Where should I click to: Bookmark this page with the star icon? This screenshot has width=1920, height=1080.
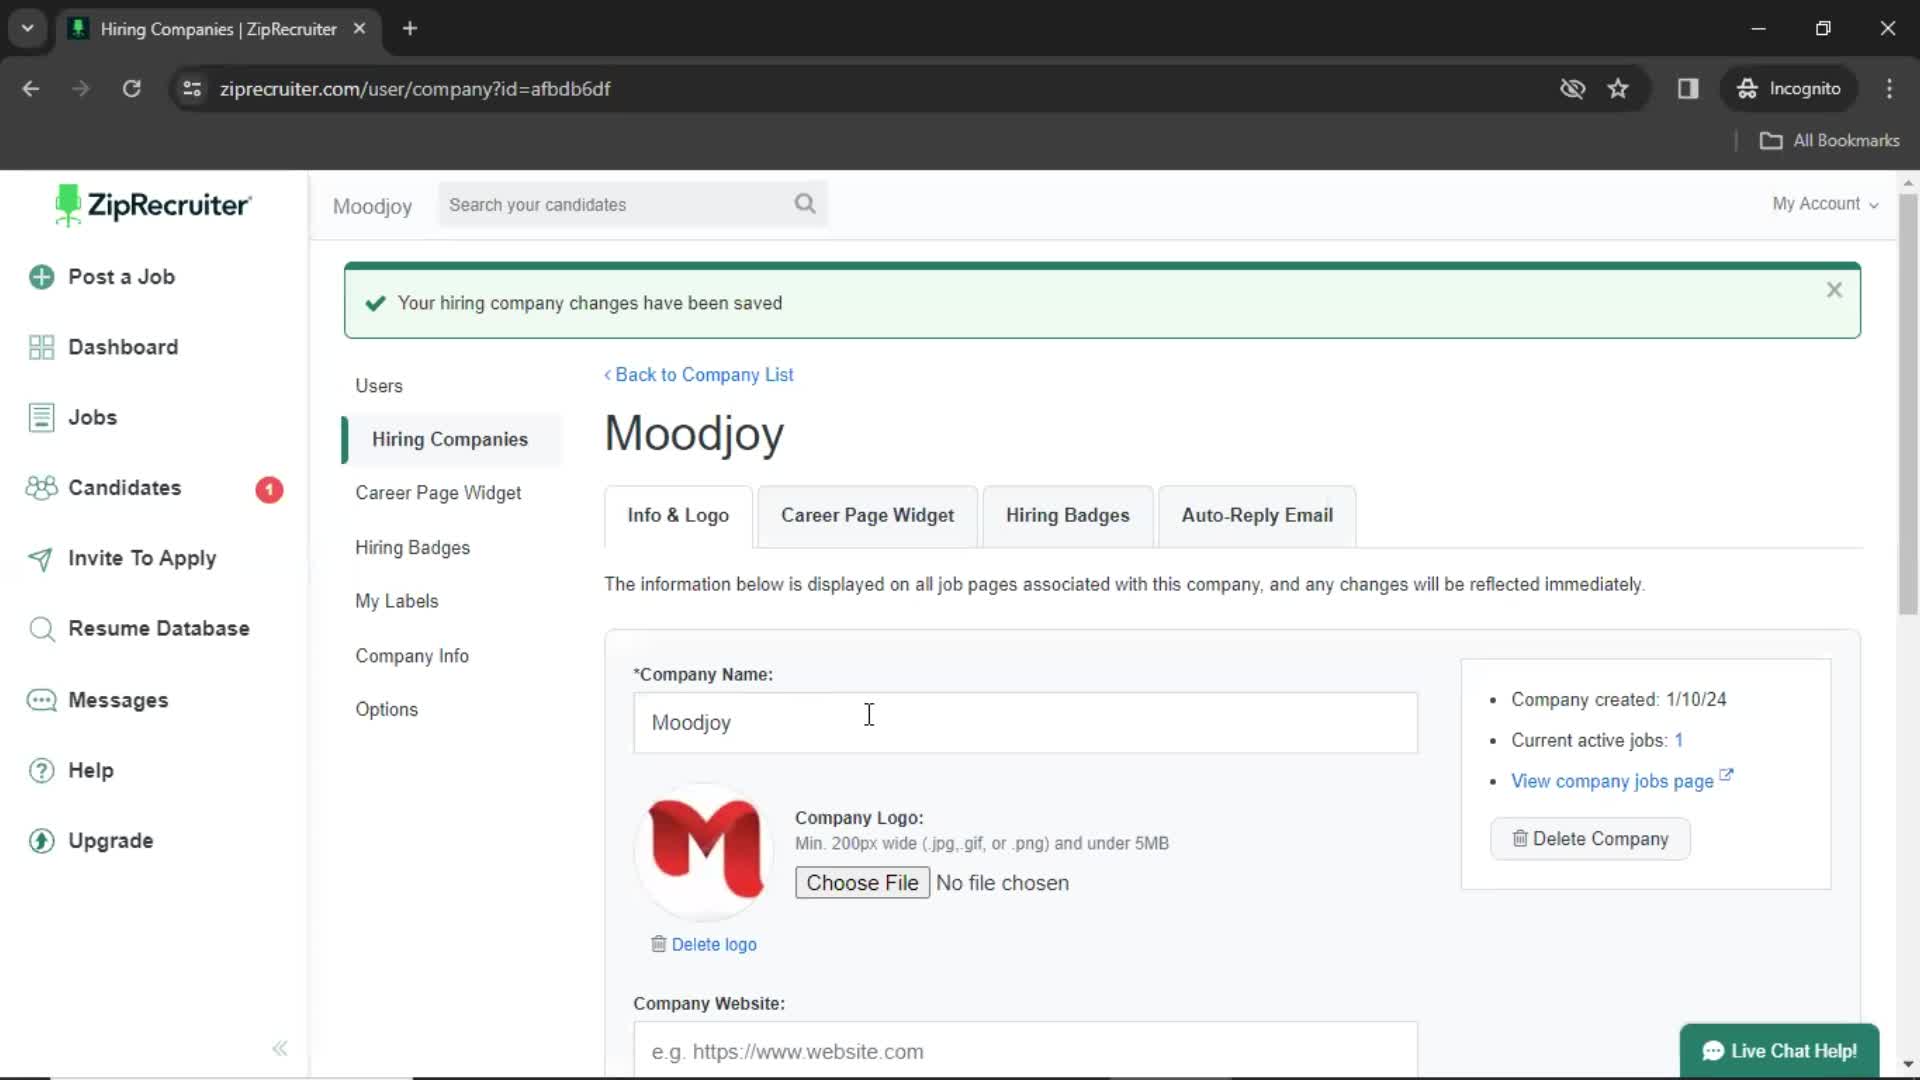tap(1618, 89)
